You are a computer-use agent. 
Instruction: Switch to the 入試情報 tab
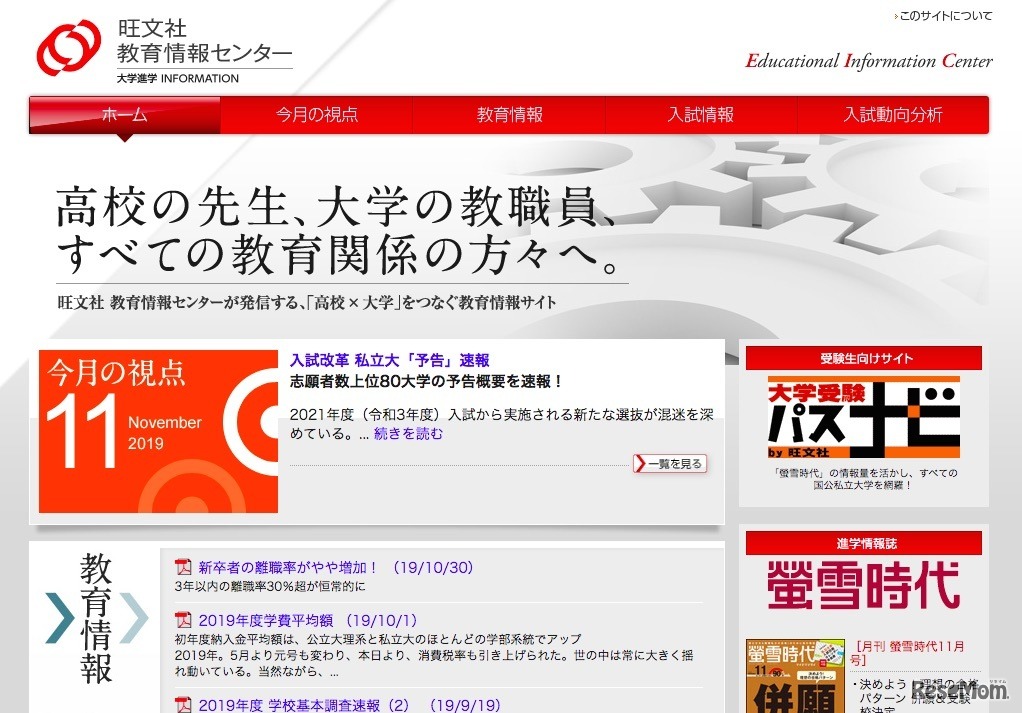coord(701,115)
